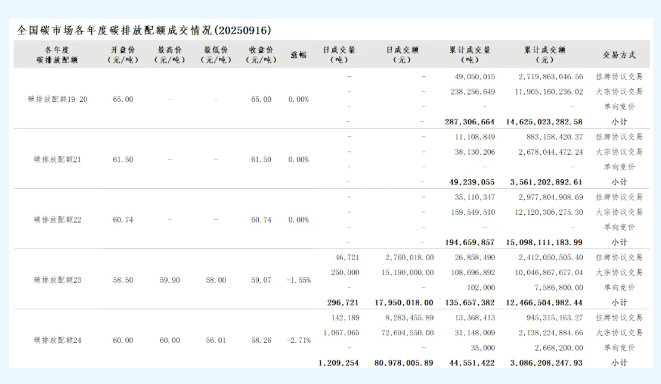The image size is (661, 384).
Task: Select the 收盘价 column header
Action: (x=261, y=55)
